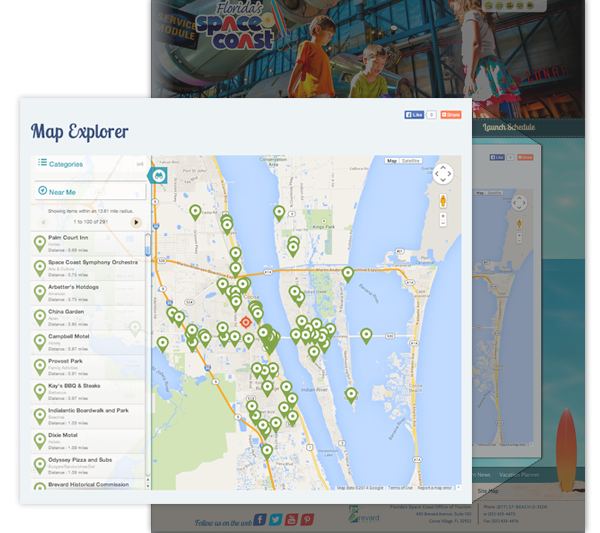The width and height of the screenshot is (600, 533).
Task: Select Satellite view on background page map
Action: click(494, 192)
